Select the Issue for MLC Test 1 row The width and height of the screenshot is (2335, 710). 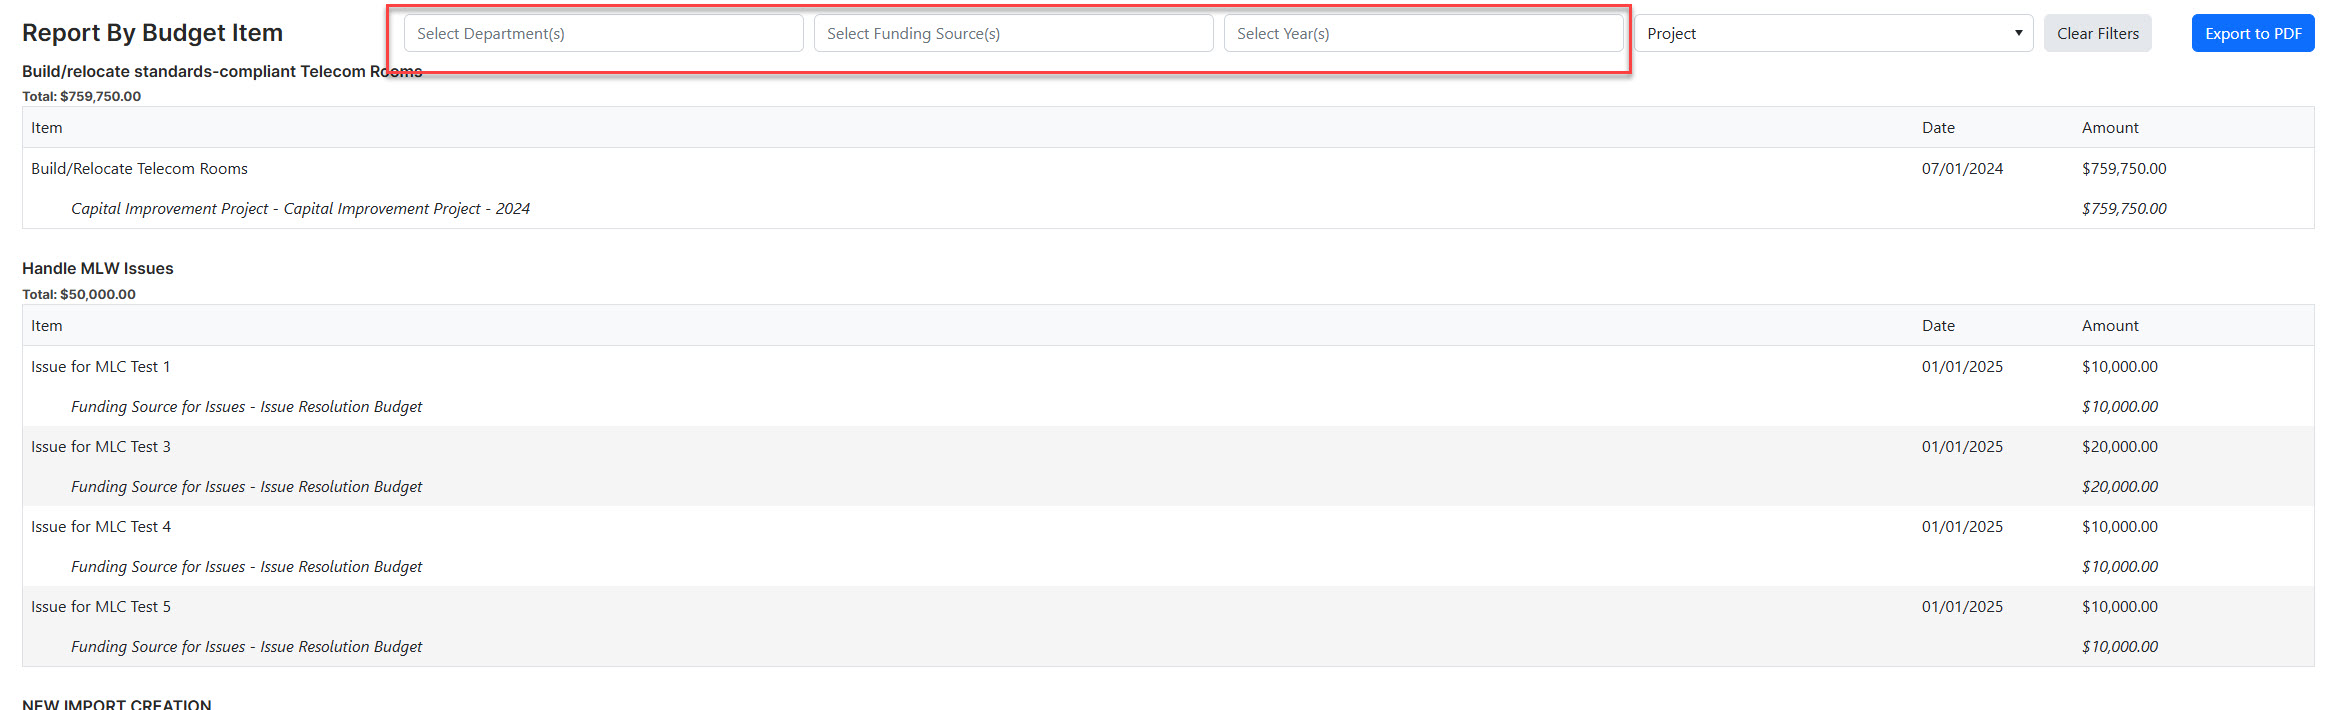(x=1168, y=366)
